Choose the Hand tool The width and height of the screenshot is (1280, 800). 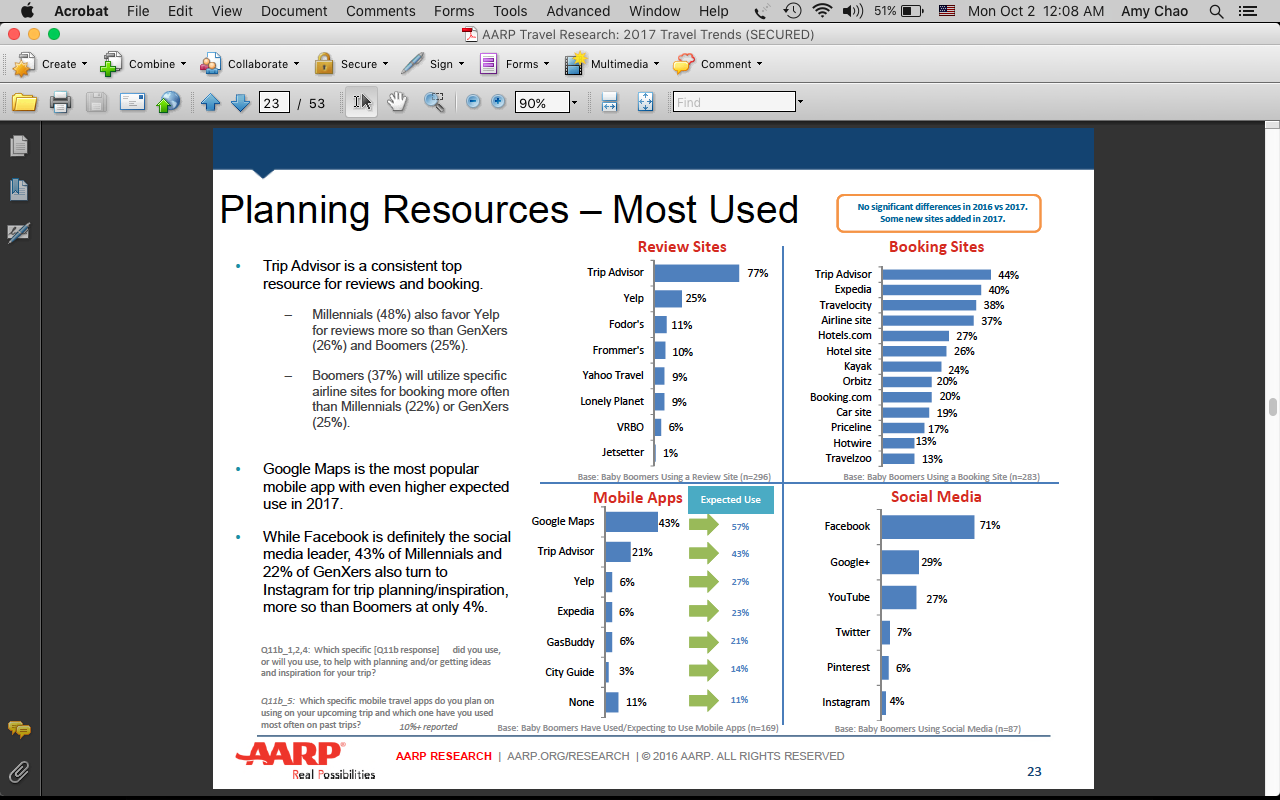tap(397, 102)
